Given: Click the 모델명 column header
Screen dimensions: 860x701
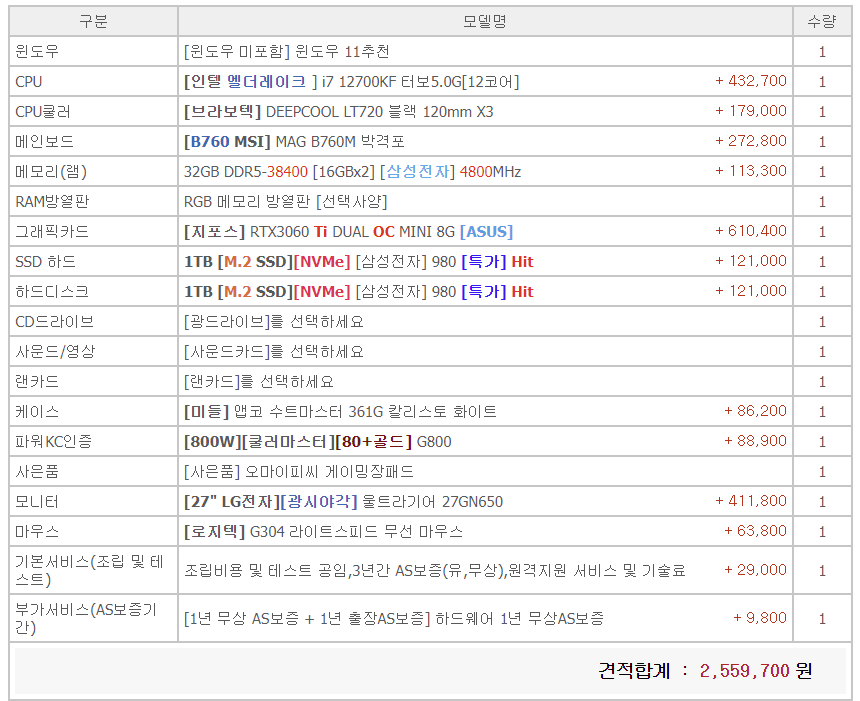Looking at the screenshot, I should tap(485, 21).
